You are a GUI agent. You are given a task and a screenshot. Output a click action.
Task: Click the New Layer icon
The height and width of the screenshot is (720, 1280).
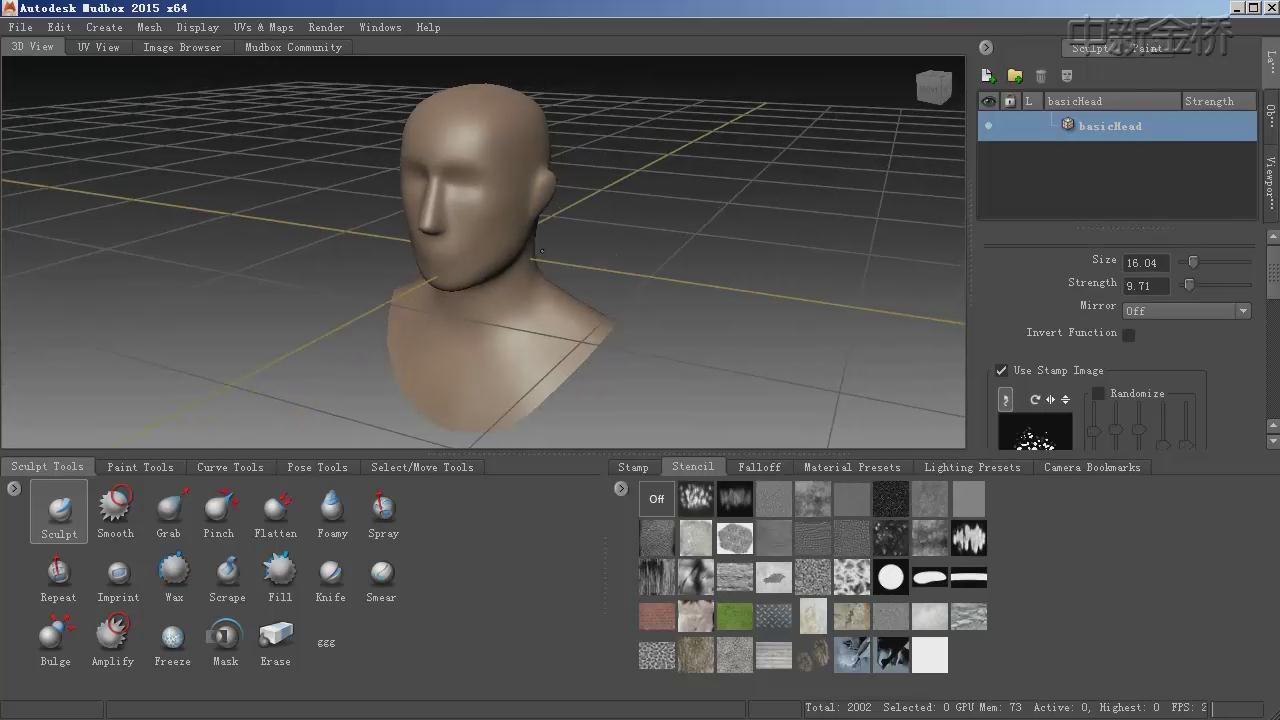pyautogui.click(x=988, y=76)
